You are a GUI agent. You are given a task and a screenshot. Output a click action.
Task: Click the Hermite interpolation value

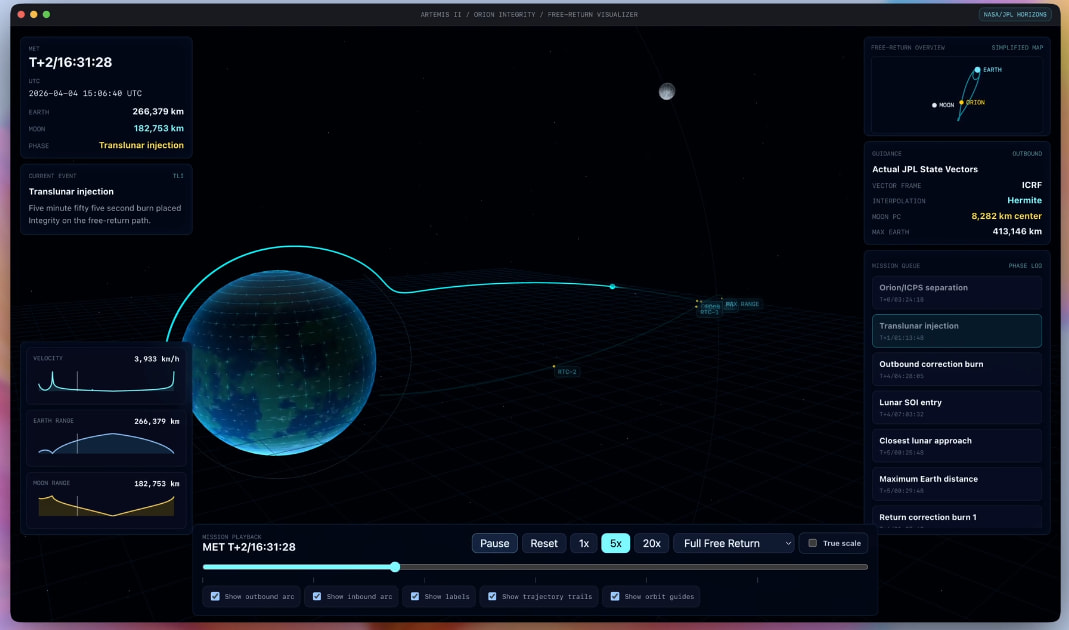1024,200
